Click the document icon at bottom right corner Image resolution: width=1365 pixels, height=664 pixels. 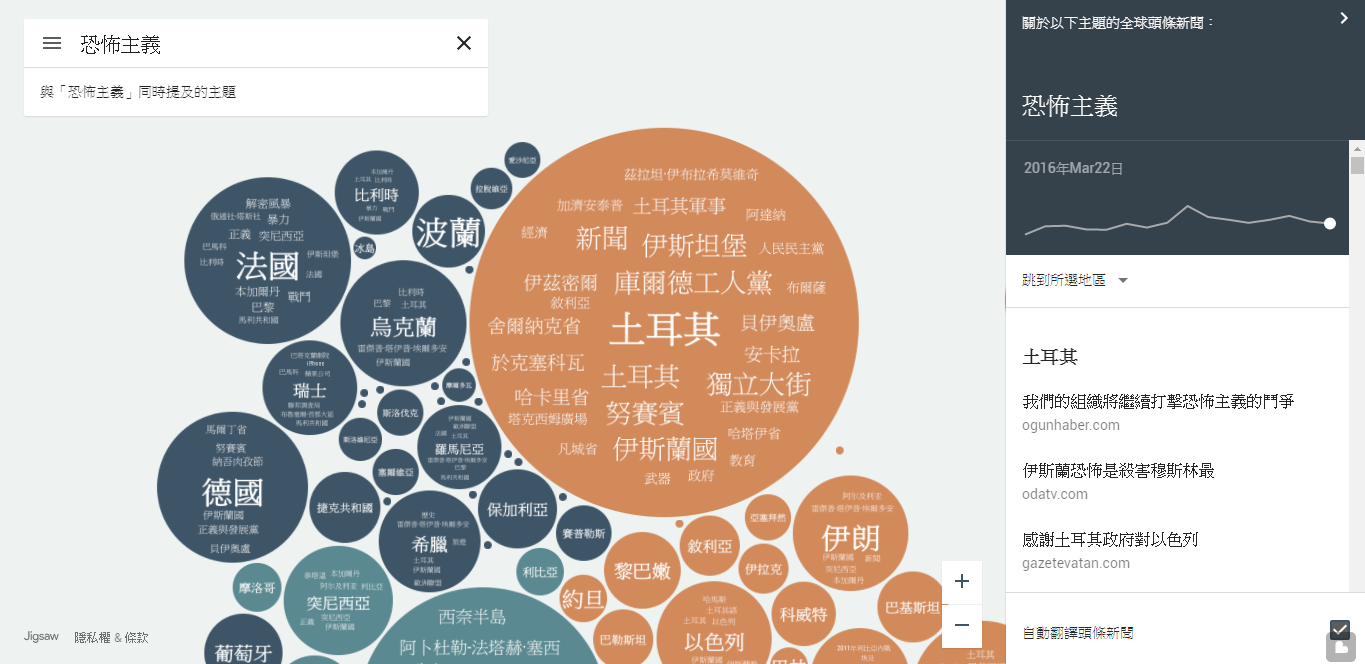[1340, 649]
